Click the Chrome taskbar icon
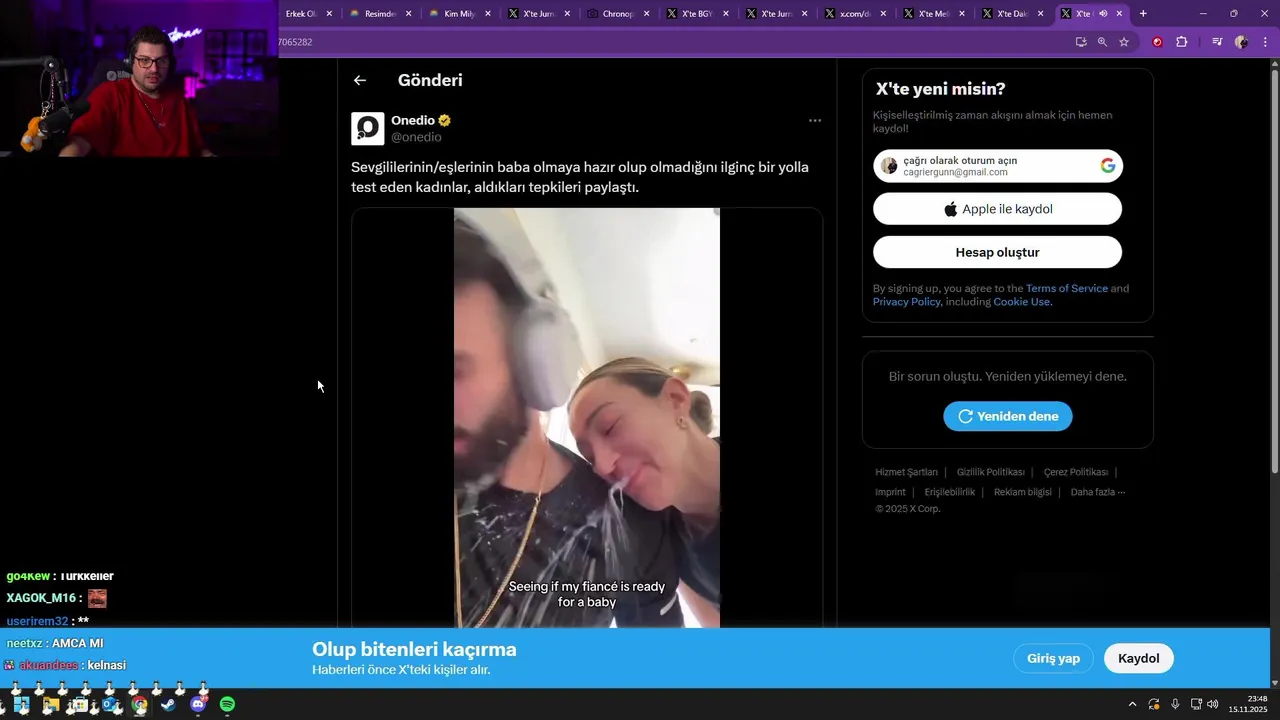Screen dimensions: 1280x720 pyautogui.click(x=139, y=705)
